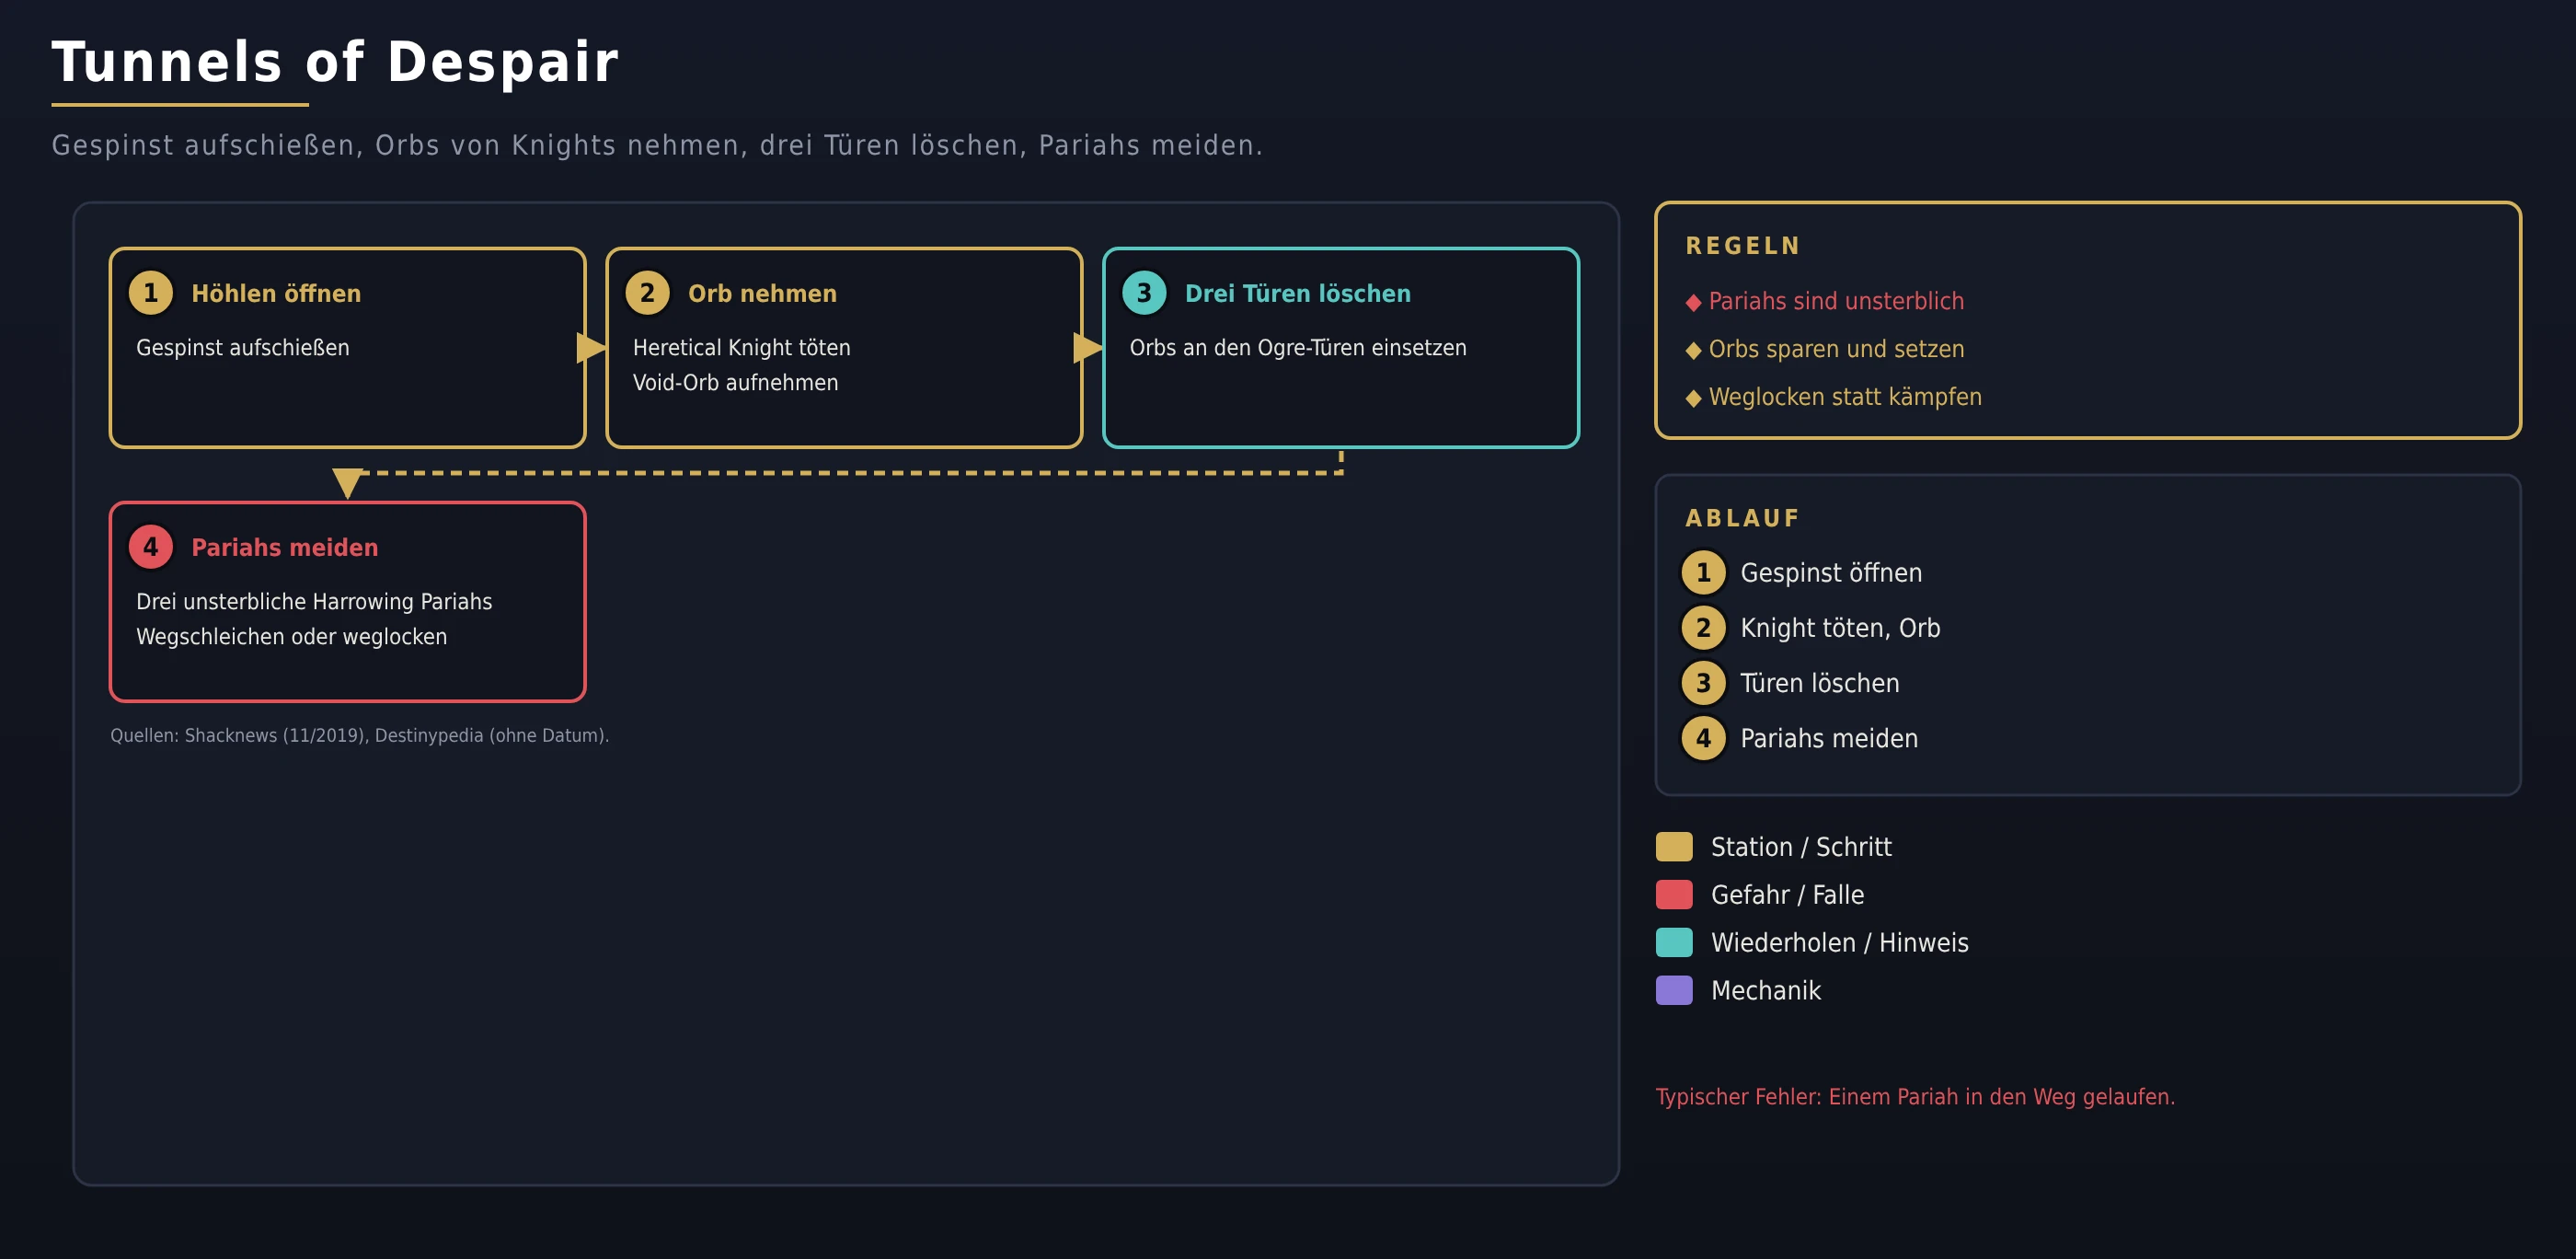
Task: Click the Tunnels of Despair title
Action: [336, 62]
